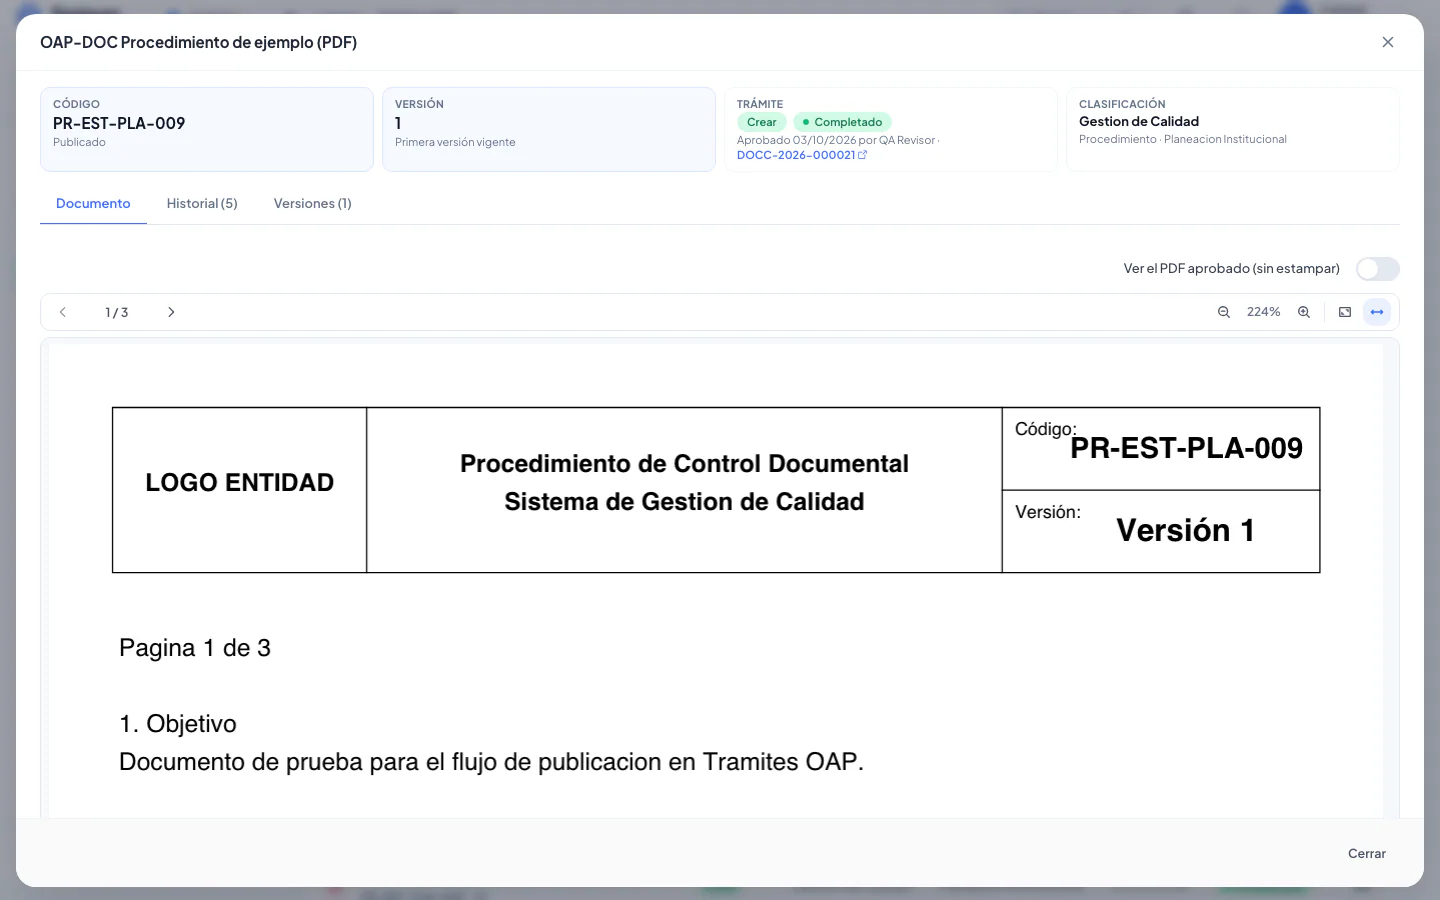Viewport: 1440px width, 900px height.
Task: Zoom in on the PDF viewer
Action: (1304, 312)
